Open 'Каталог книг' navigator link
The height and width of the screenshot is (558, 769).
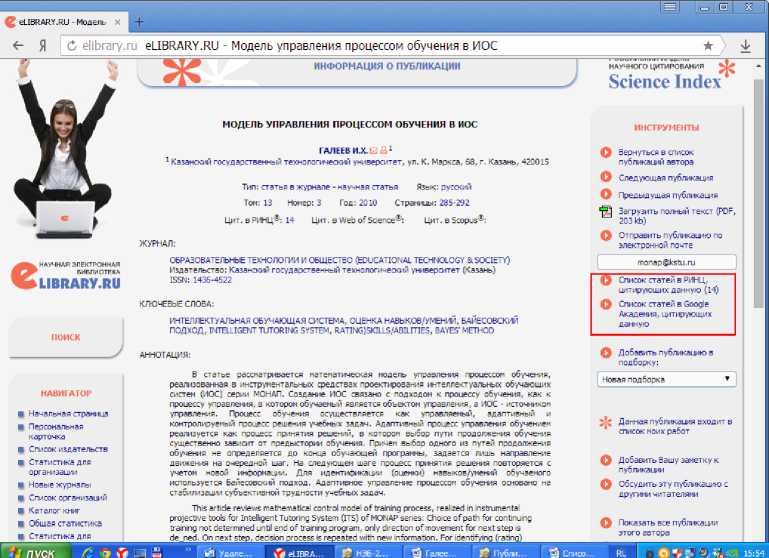[54, 510]
